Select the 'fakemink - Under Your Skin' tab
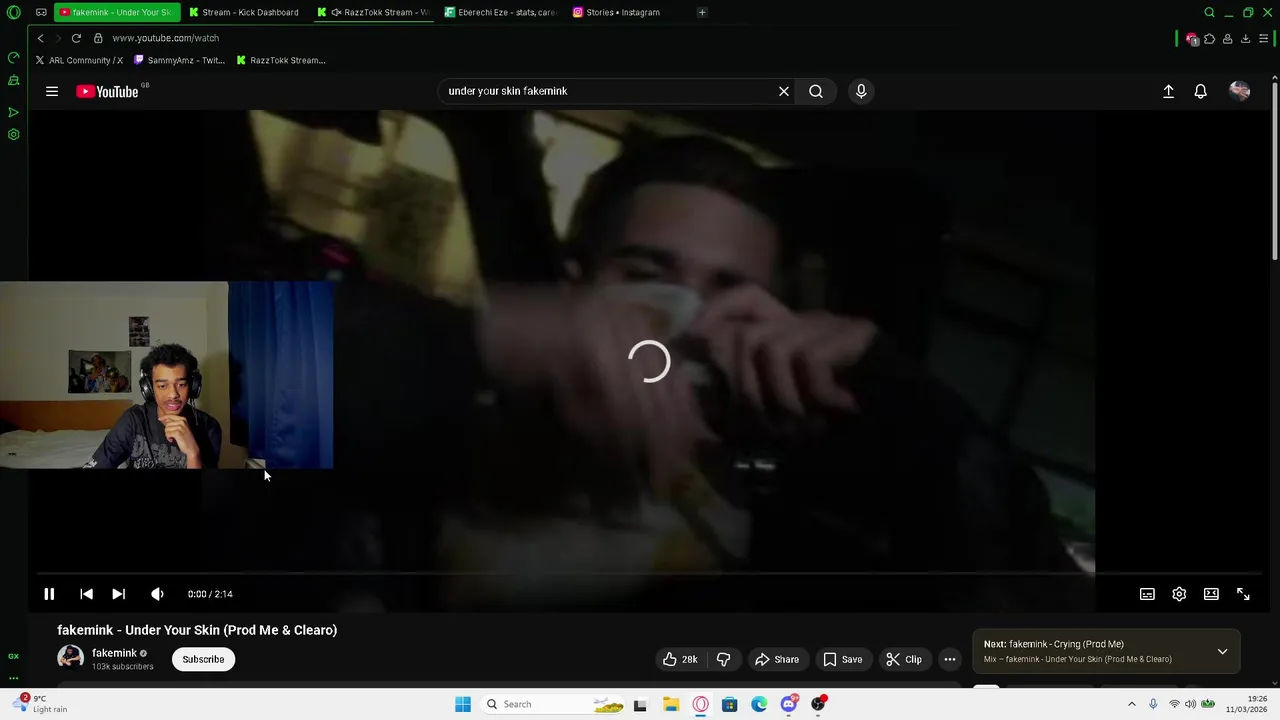This screenshot has height=720, width=1280. 115,12
